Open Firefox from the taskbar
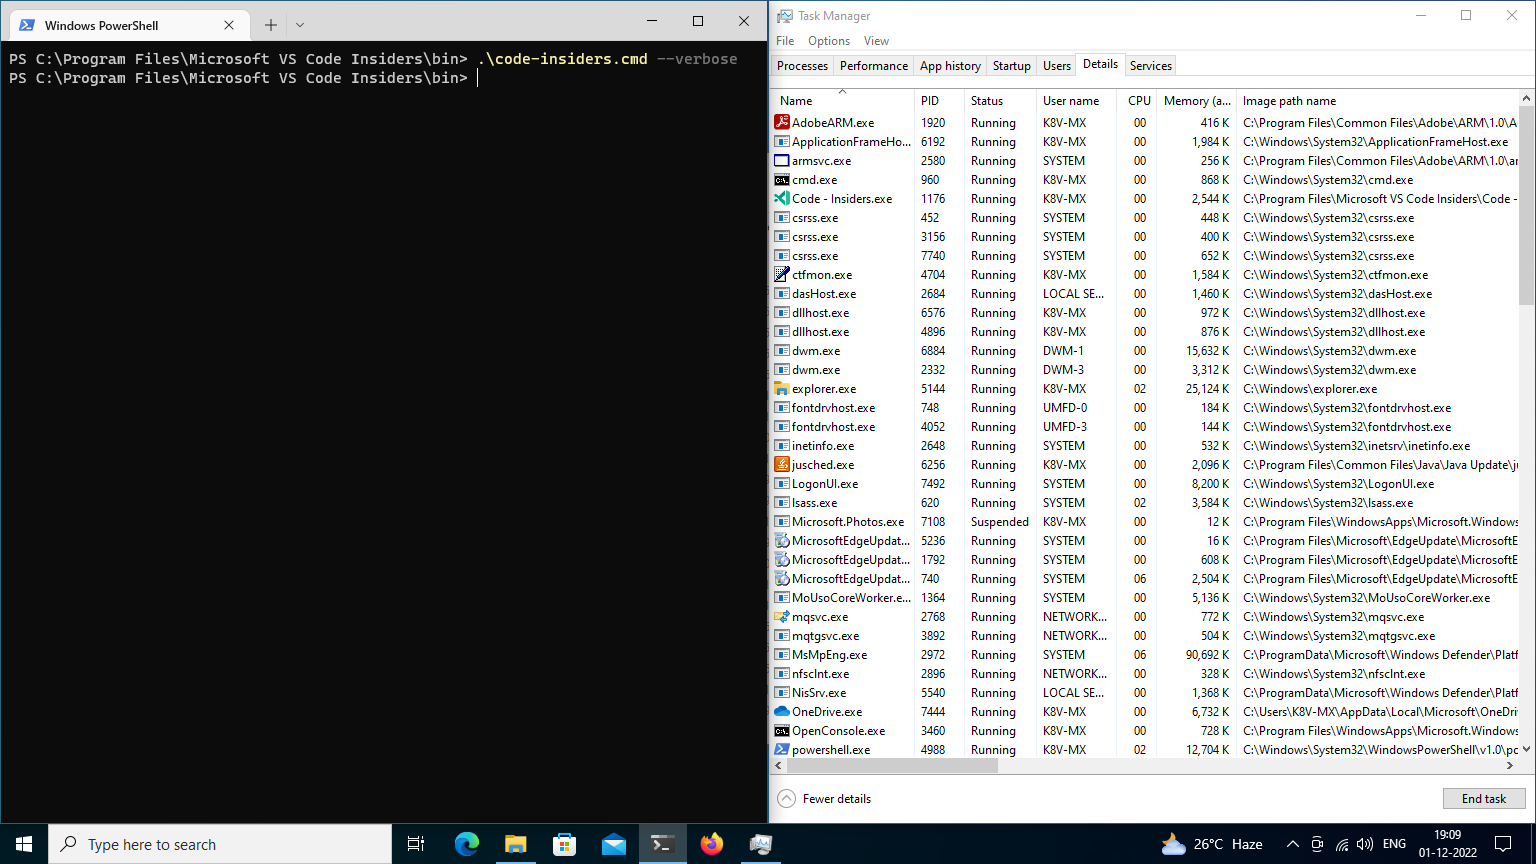 (711, 844)
